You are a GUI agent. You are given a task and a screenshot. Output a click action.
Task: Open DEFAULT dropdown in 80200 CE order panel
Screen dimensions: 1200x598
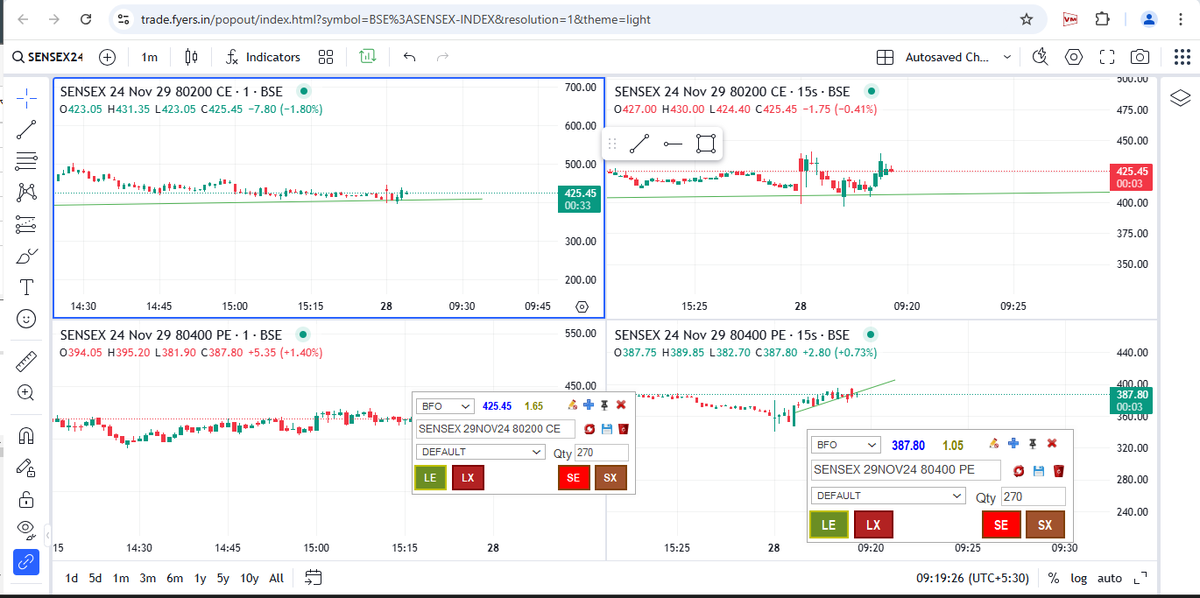coord(480,452)
